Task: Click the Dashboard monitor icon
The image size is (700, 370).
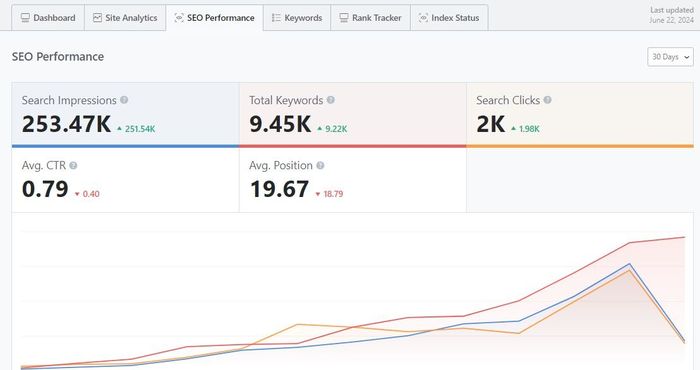Action: pyautogui.click(x=25, y=18)
